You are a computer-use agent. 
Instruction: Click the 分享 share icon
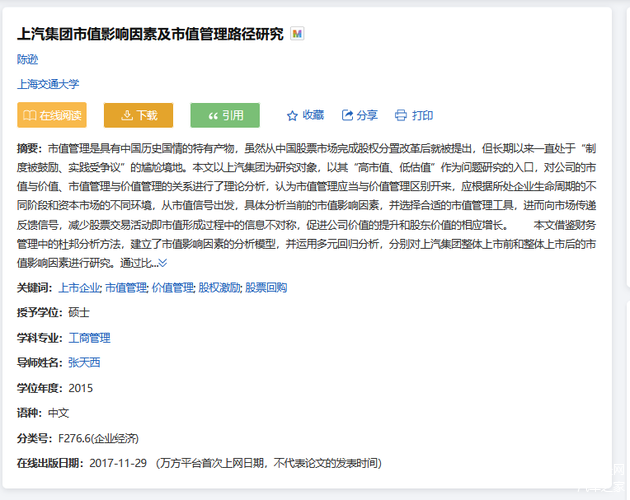(x=347, y=115)
